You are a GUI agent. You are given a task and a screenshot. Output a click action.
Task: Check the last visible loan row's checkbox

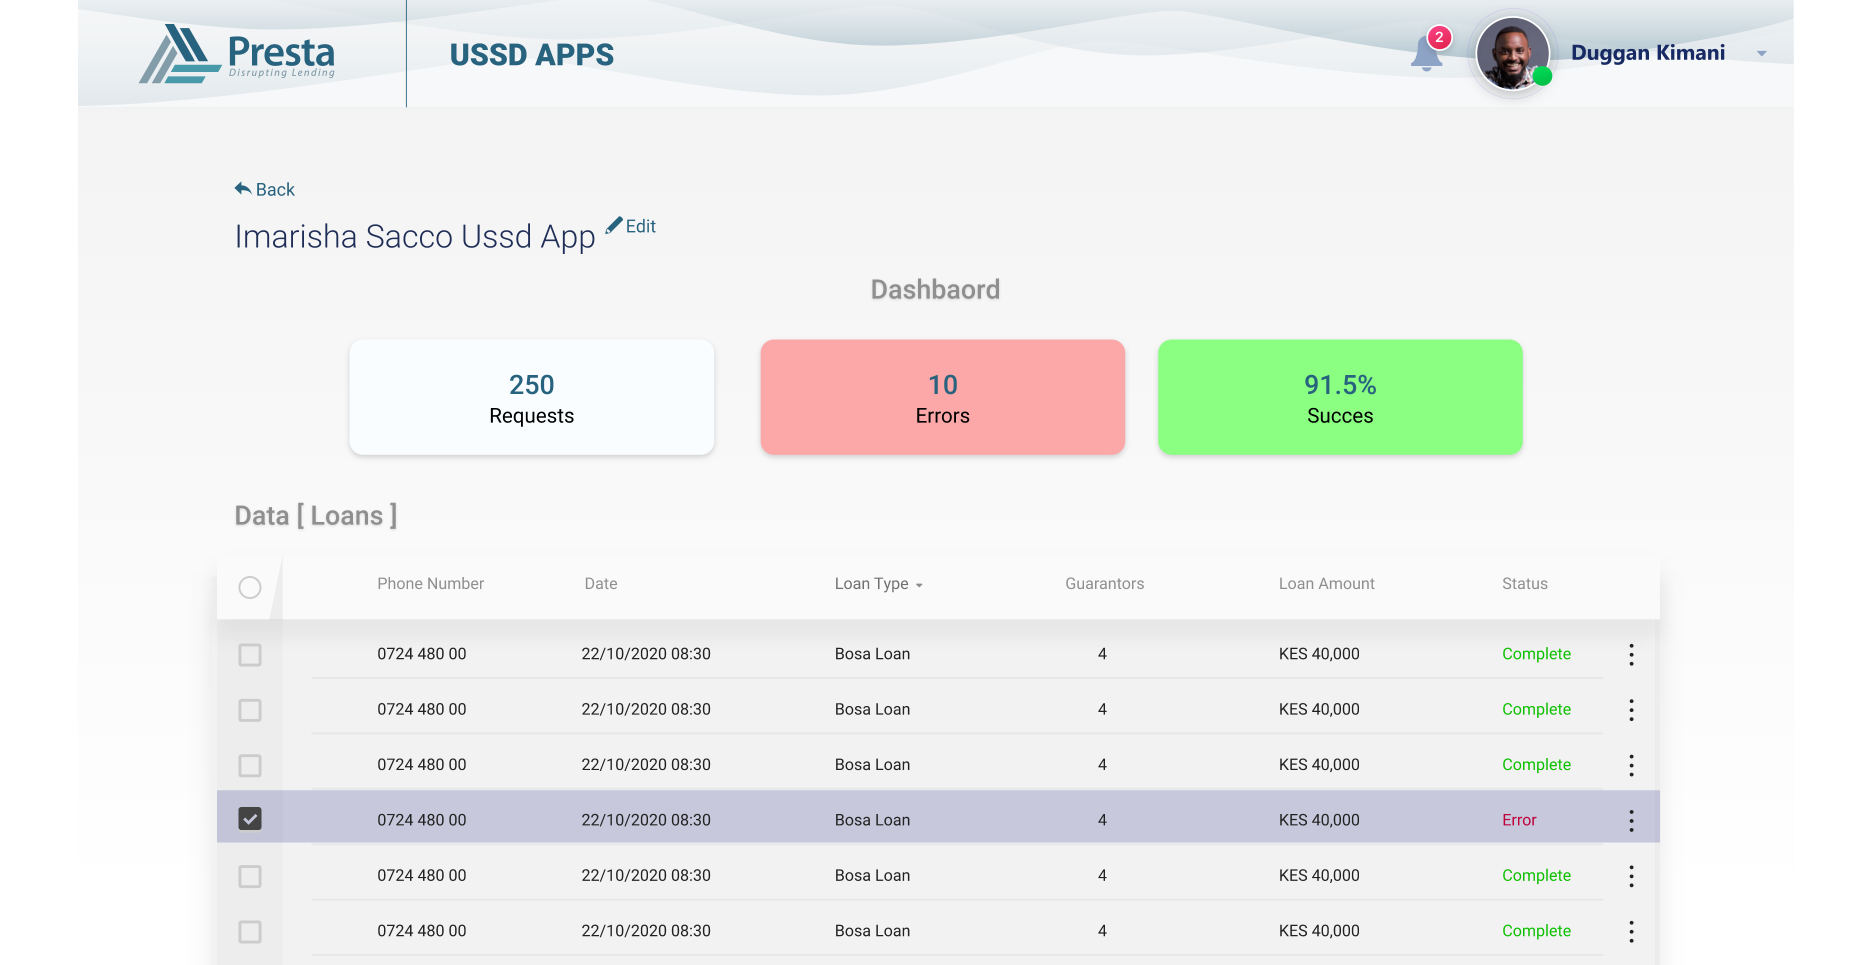pos(250,931)
